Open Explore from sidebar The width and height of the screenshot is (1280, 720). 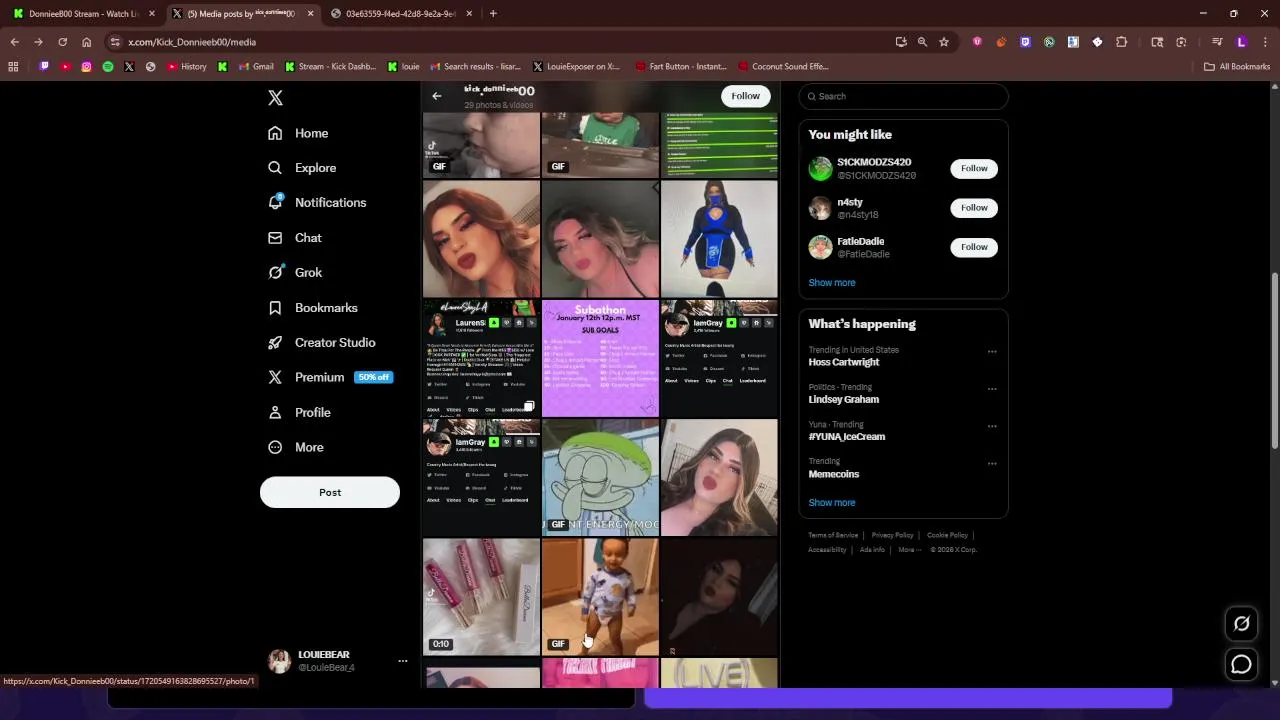302,168
